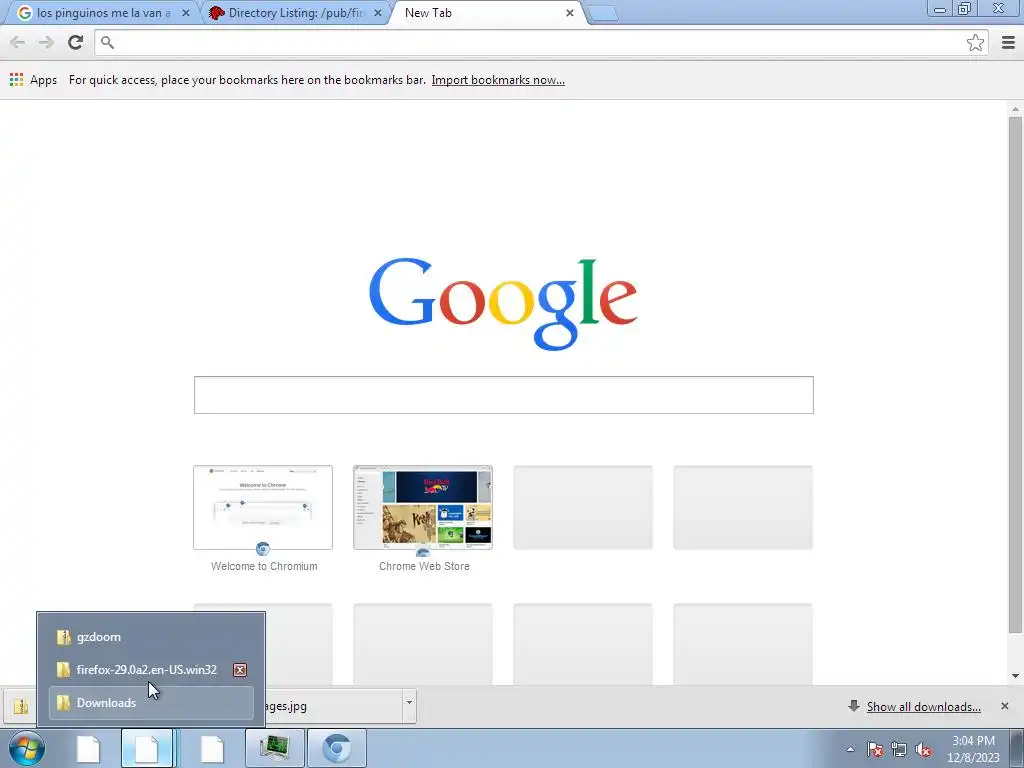Viewport: 1024px width, 768px height.
Task: Close the 'los pinguinos' tab
Action: click(x=185, y=13)
